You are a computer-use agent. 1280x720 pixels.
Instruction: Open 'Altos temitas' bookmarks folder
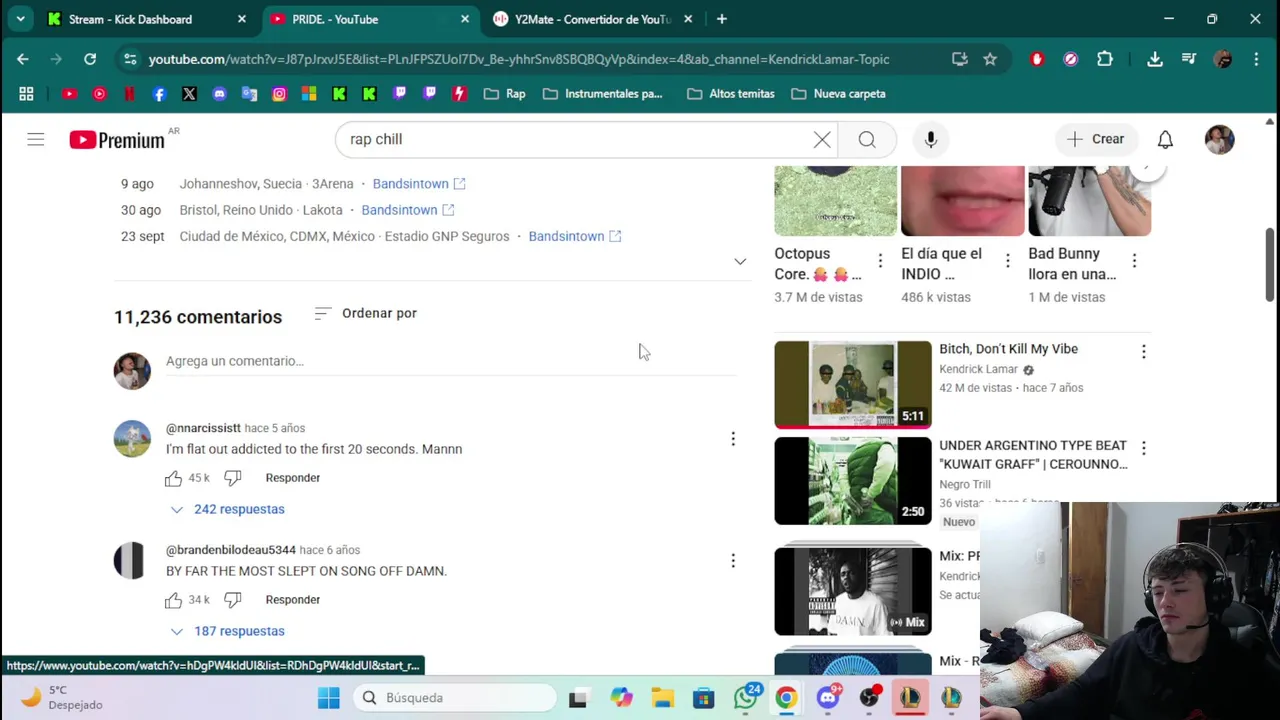pos(731,94)
